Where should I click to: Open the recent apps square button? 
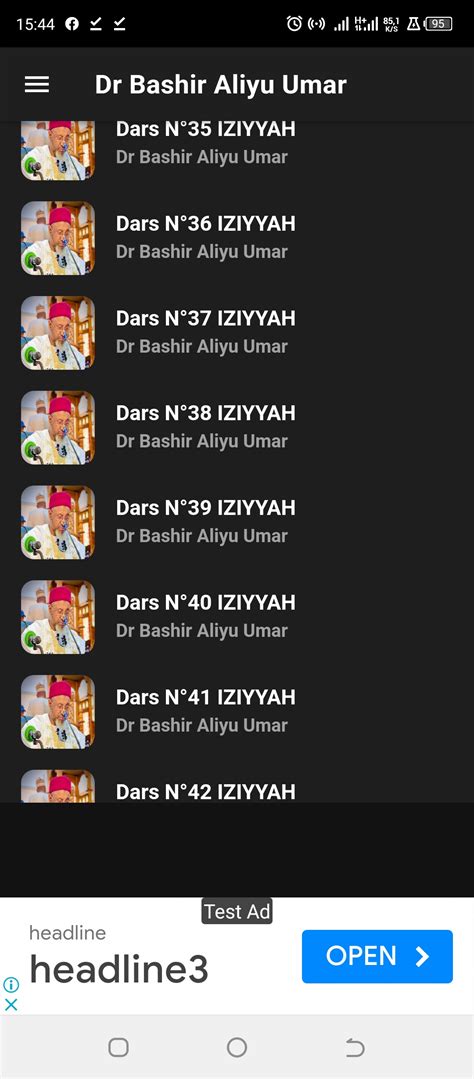pos(118,1047)
